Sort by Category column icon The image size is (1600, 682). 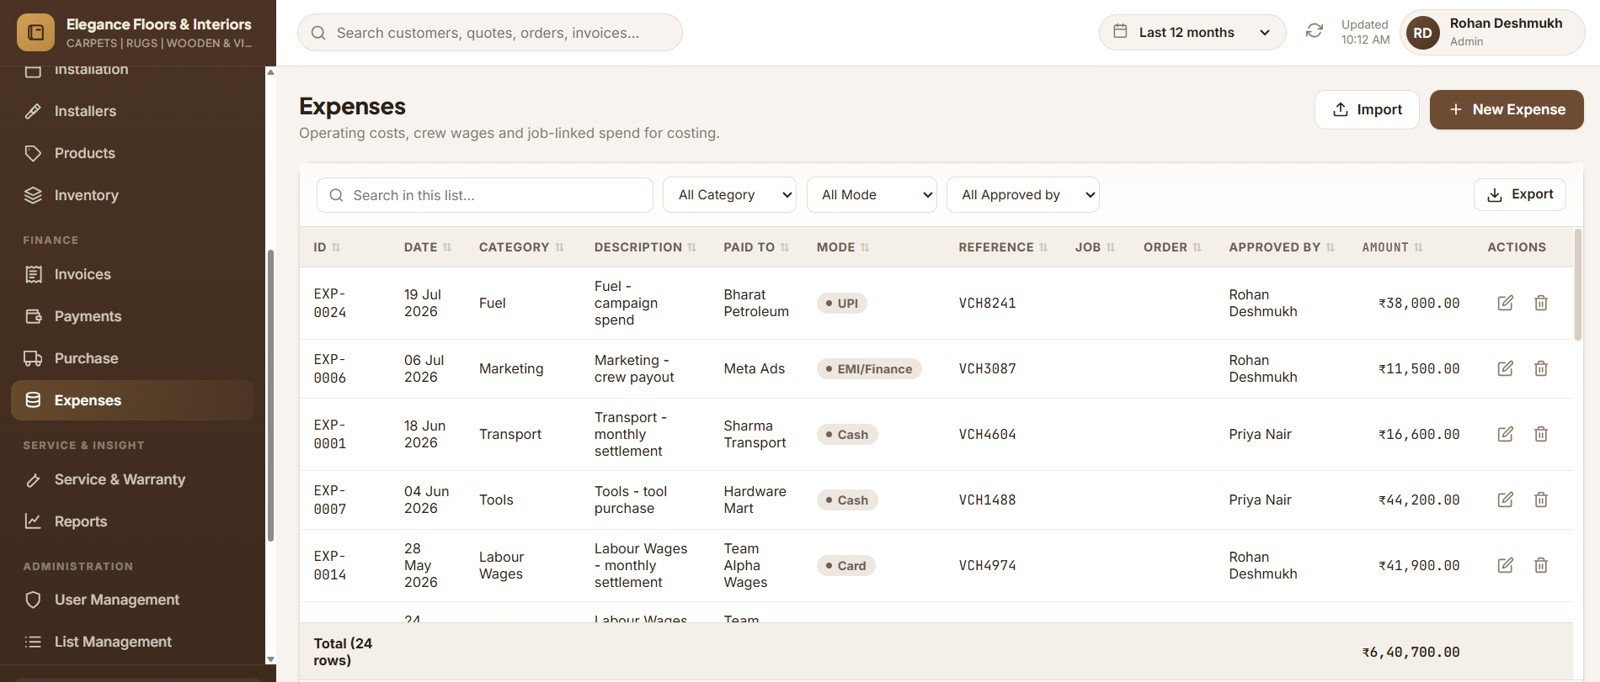click(559, 247)
